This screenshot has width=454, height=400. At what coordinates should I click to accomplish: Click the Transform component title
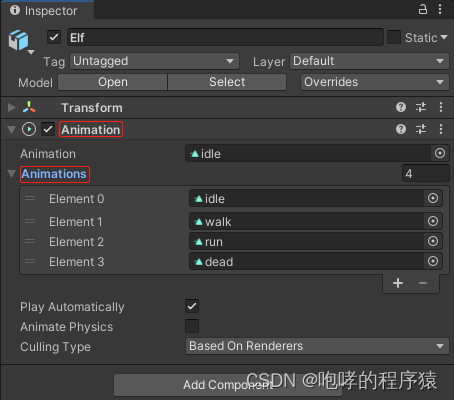pos(92,108)
